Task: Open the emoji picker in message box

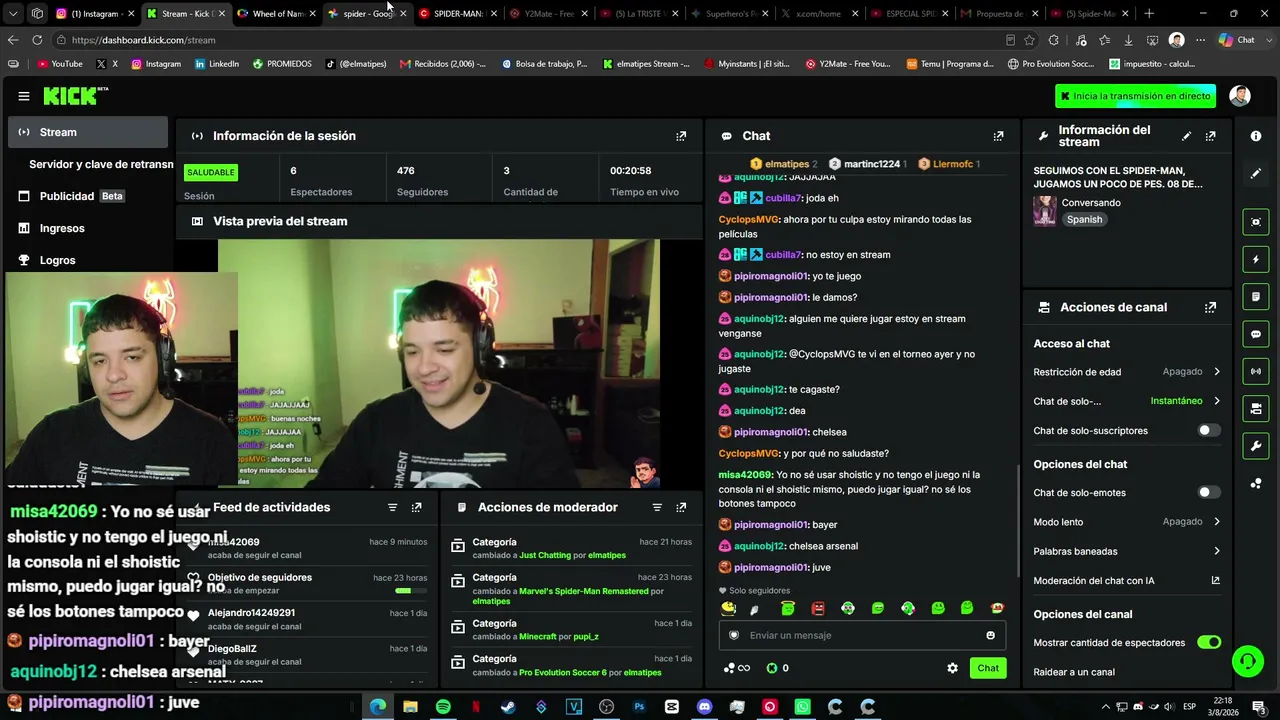Action: [990, 635]
